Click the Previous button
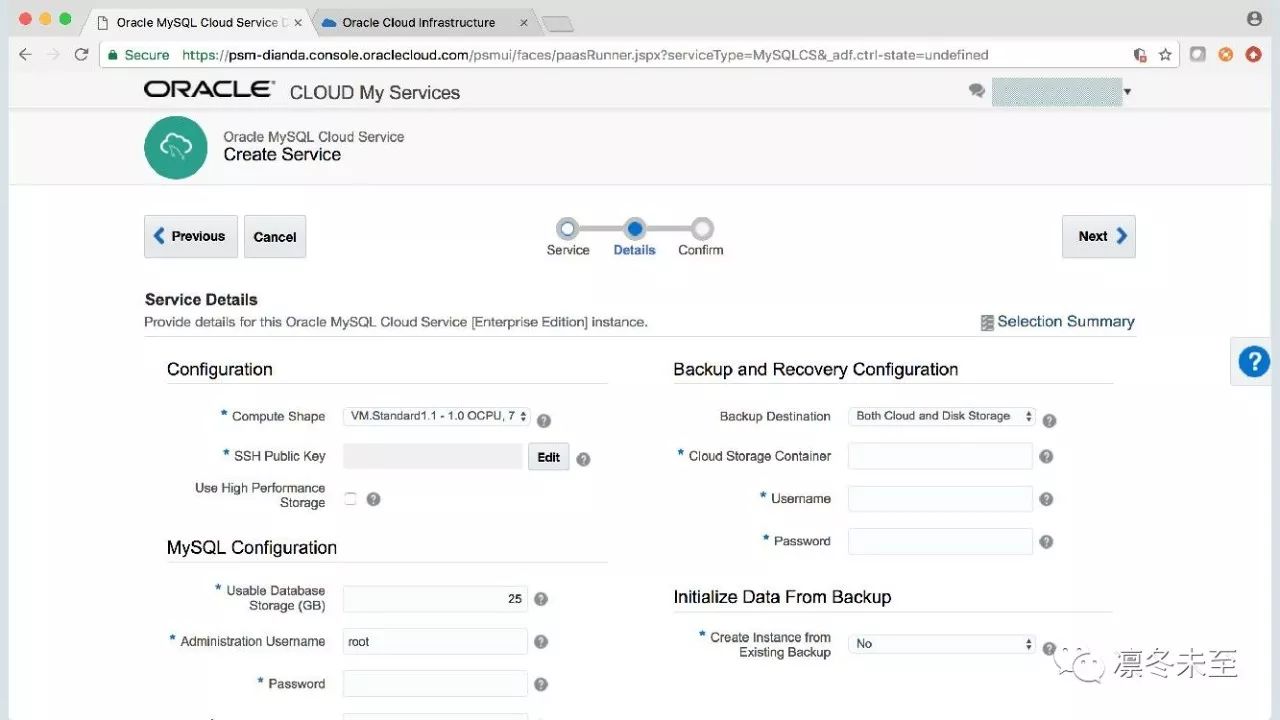The image size is (1280, 720). click(x=191, y=237)
